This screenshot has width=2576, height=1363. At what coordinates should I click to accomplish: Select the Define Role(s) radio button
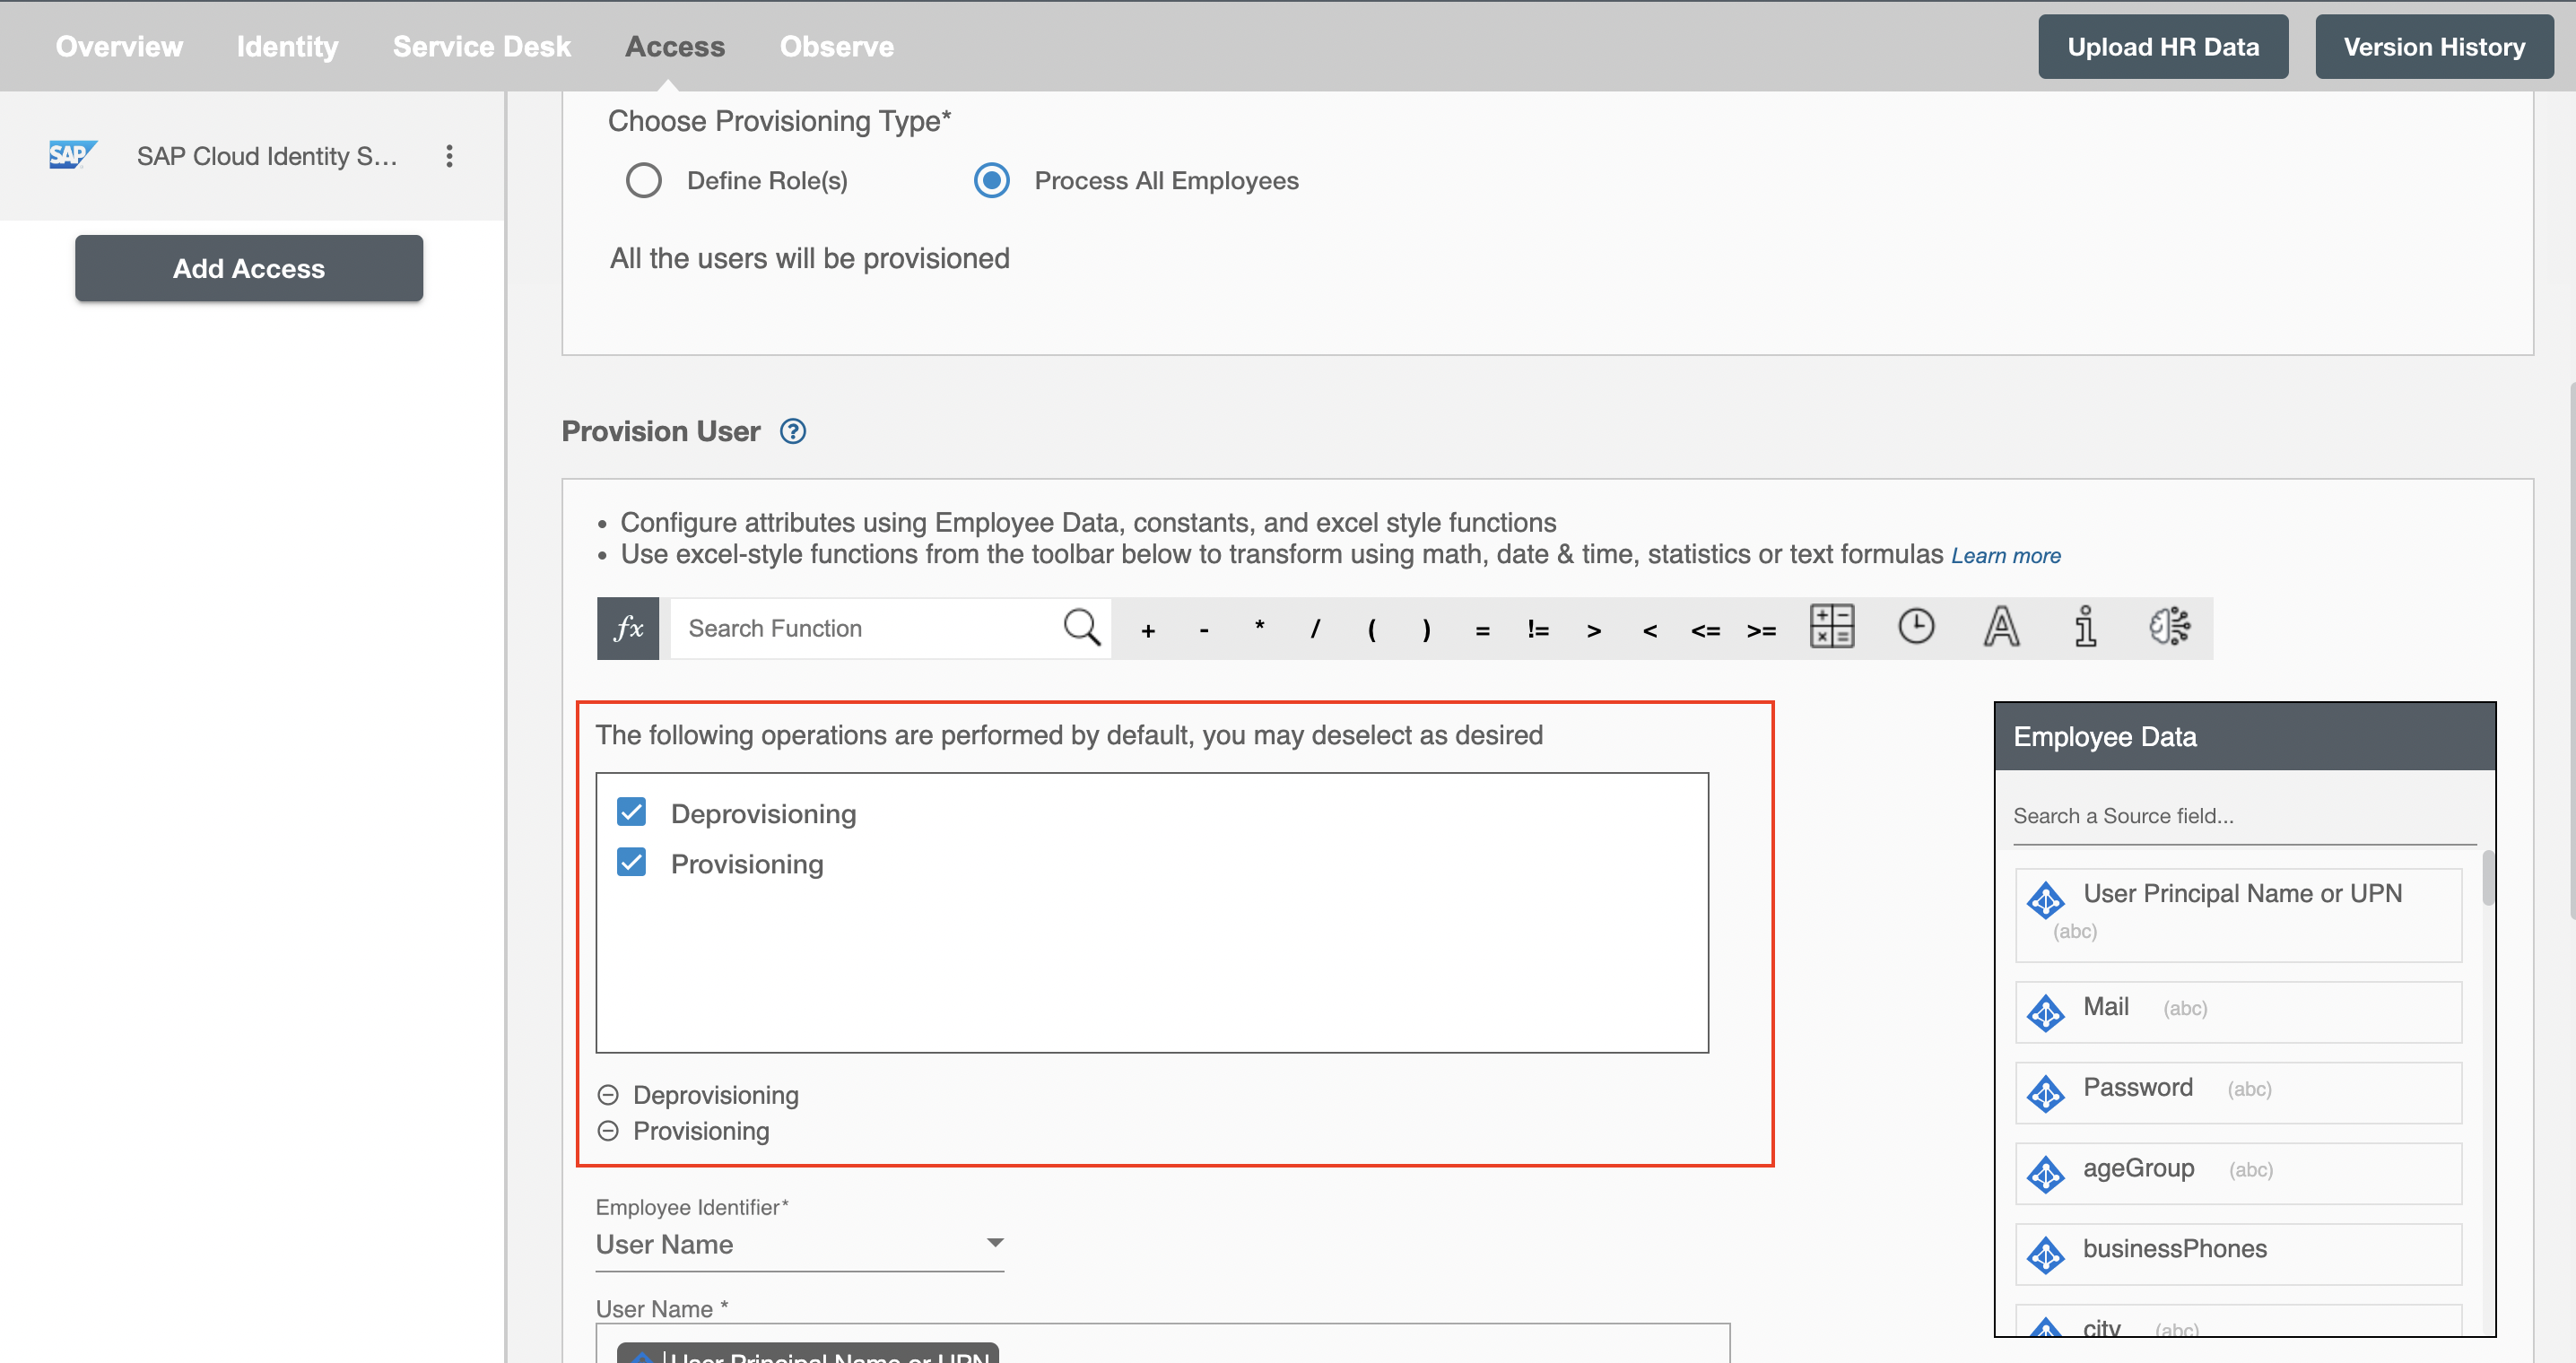(644, 178)
